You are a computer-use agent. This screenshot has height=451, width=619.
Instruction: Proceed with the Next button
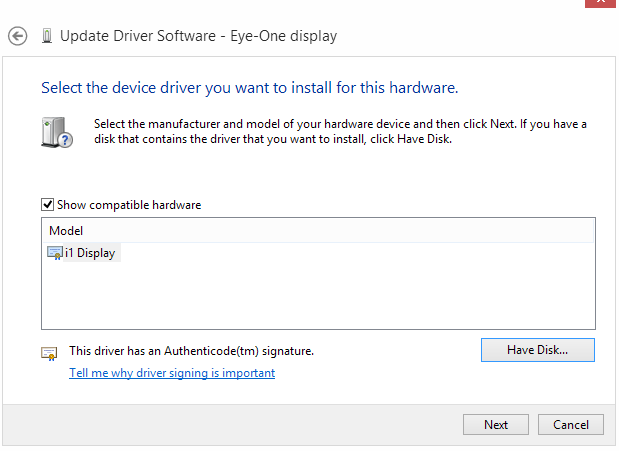(496, 425)
